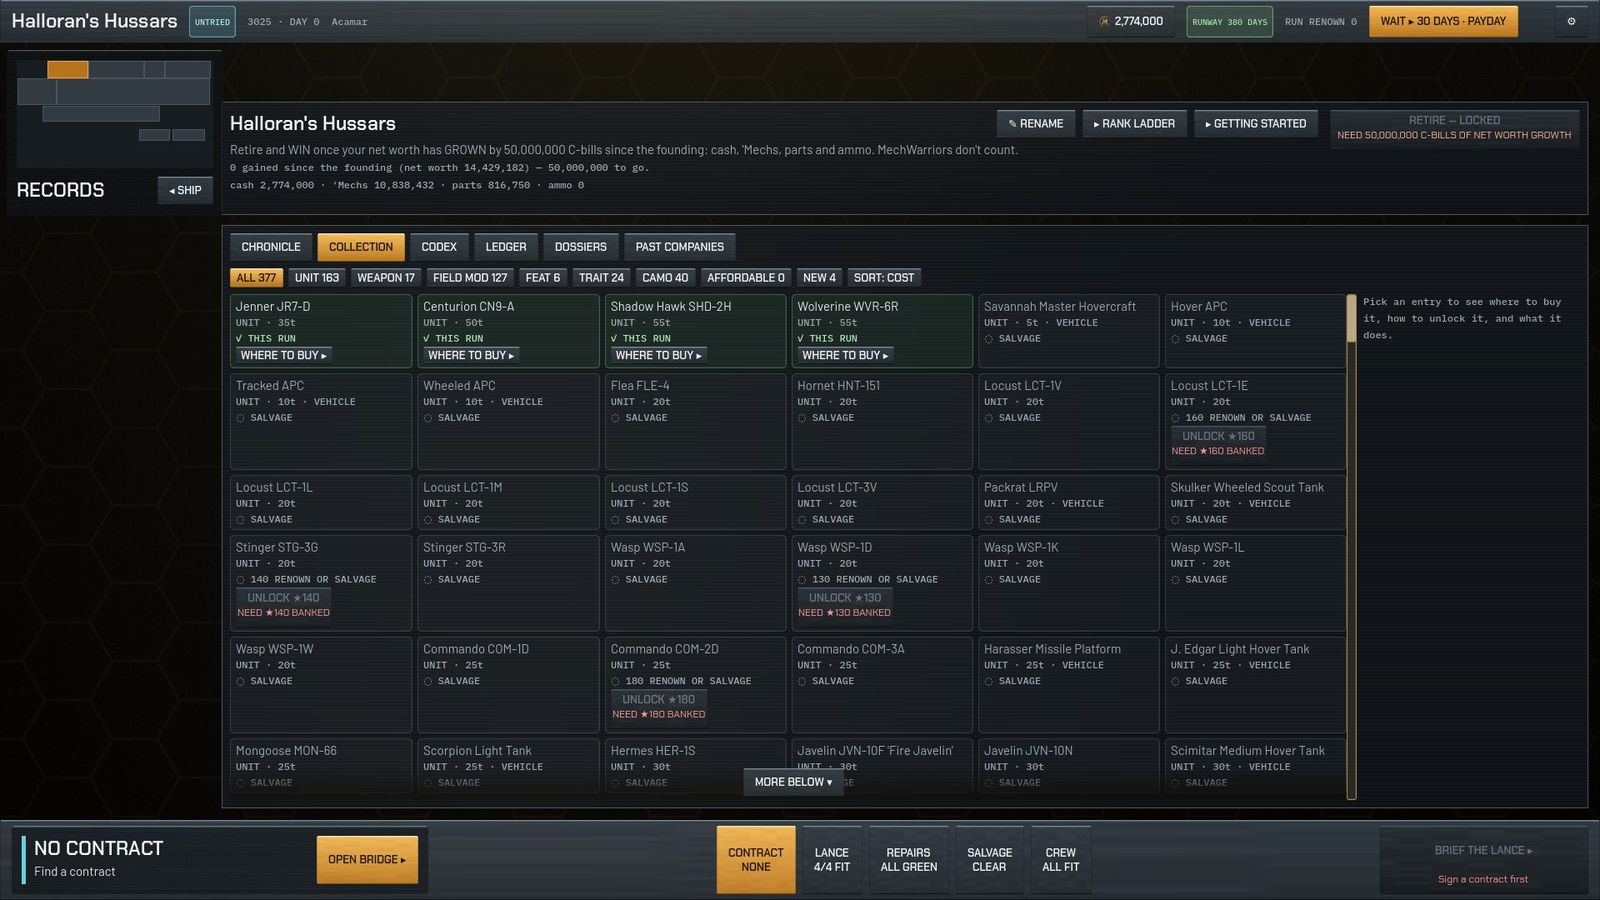This screenshot has width=1600, height=900.
Task: Switch to the Codex tab
Action: coord(439,247)
